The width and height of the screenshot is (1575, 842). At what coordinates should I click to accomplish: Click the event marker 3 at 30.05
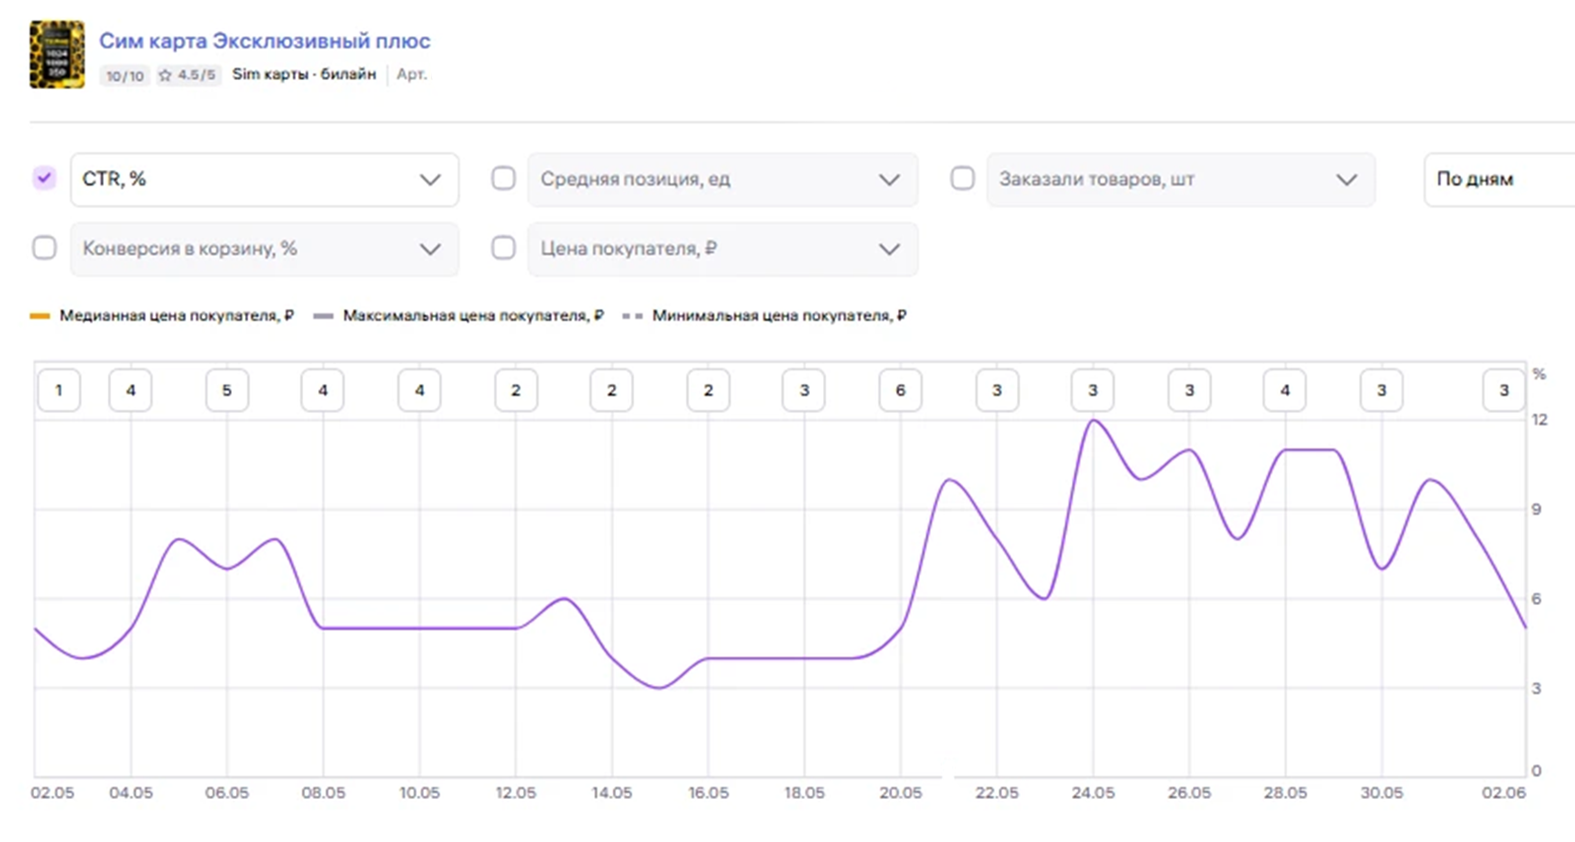tap(1382, 390)
